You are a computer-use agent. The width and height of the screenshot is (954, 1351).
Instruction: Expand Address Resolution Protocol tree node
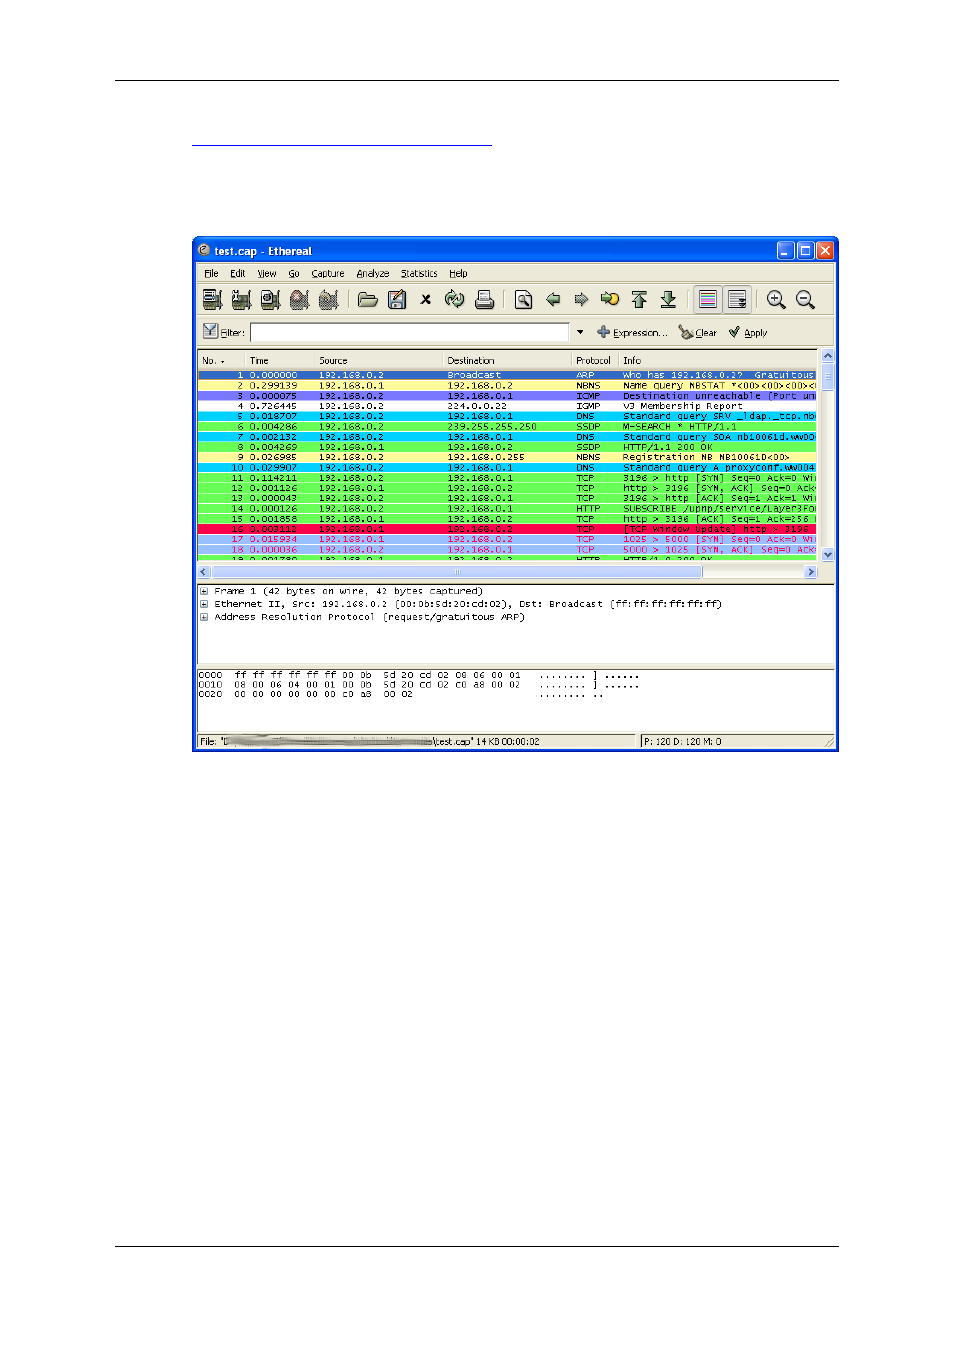tap(204, 617)
